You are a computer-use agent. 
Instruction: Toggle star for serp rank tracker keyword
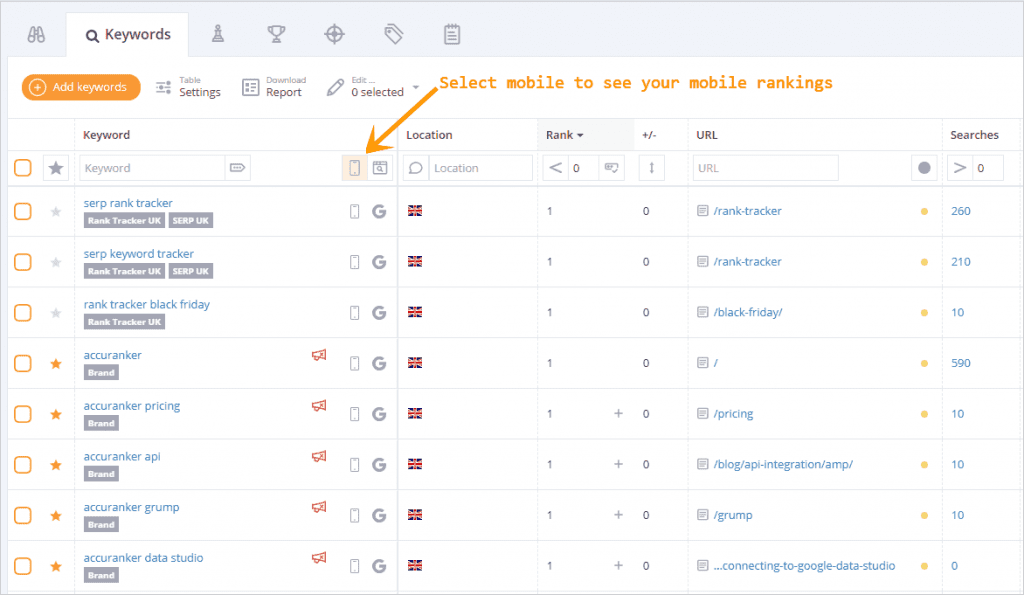[x=56, y=211]
